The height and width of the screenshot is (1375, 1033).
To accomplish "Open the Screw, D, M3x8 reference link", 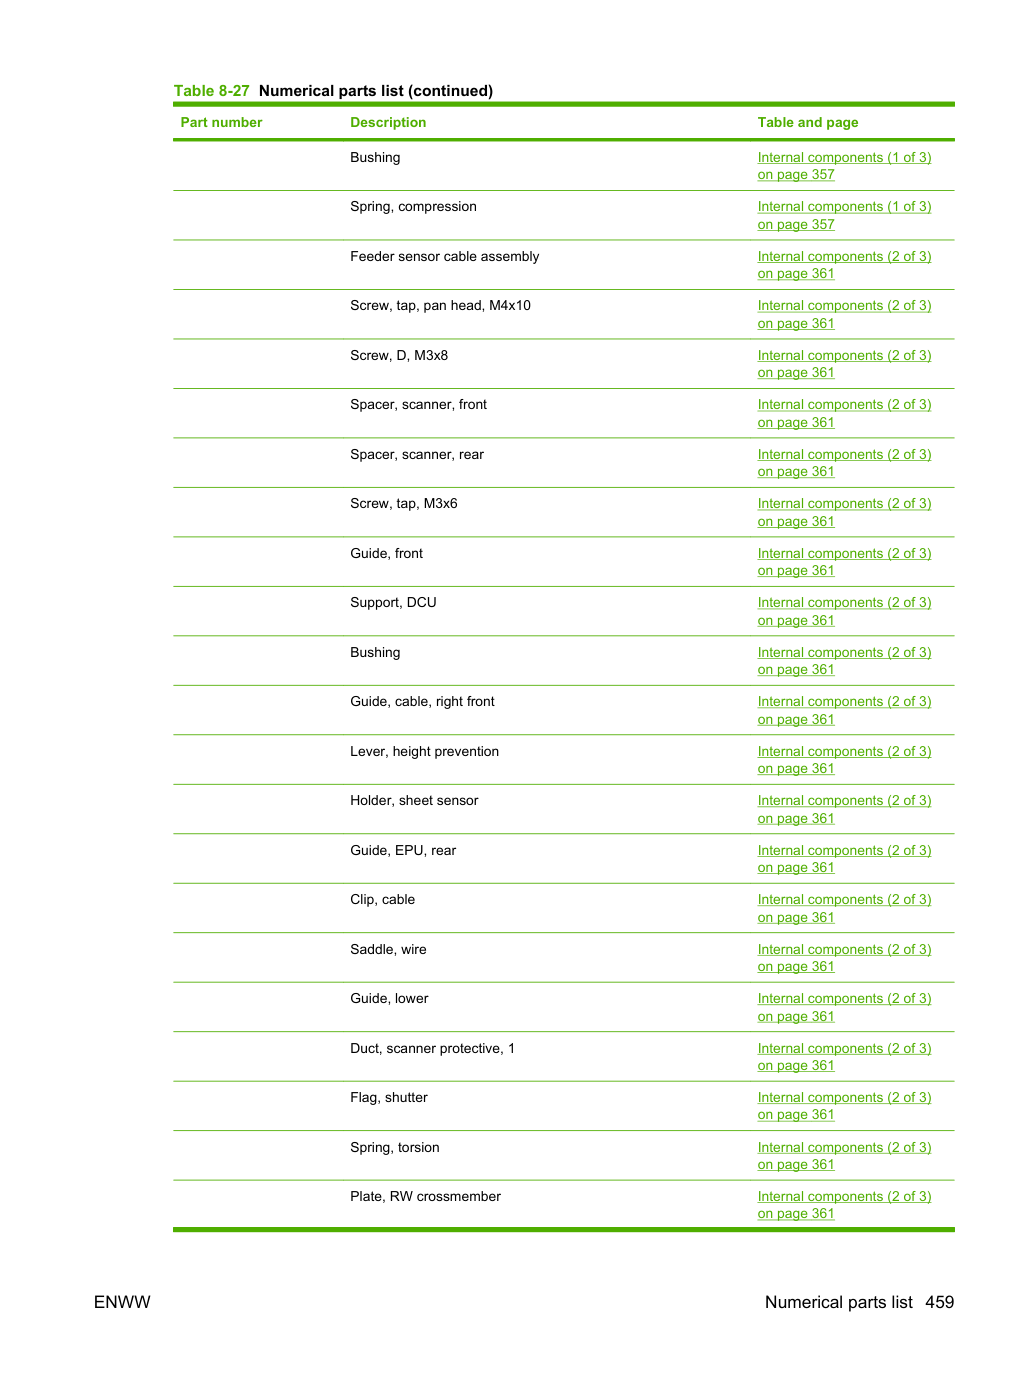I will (x=844, y=364).
